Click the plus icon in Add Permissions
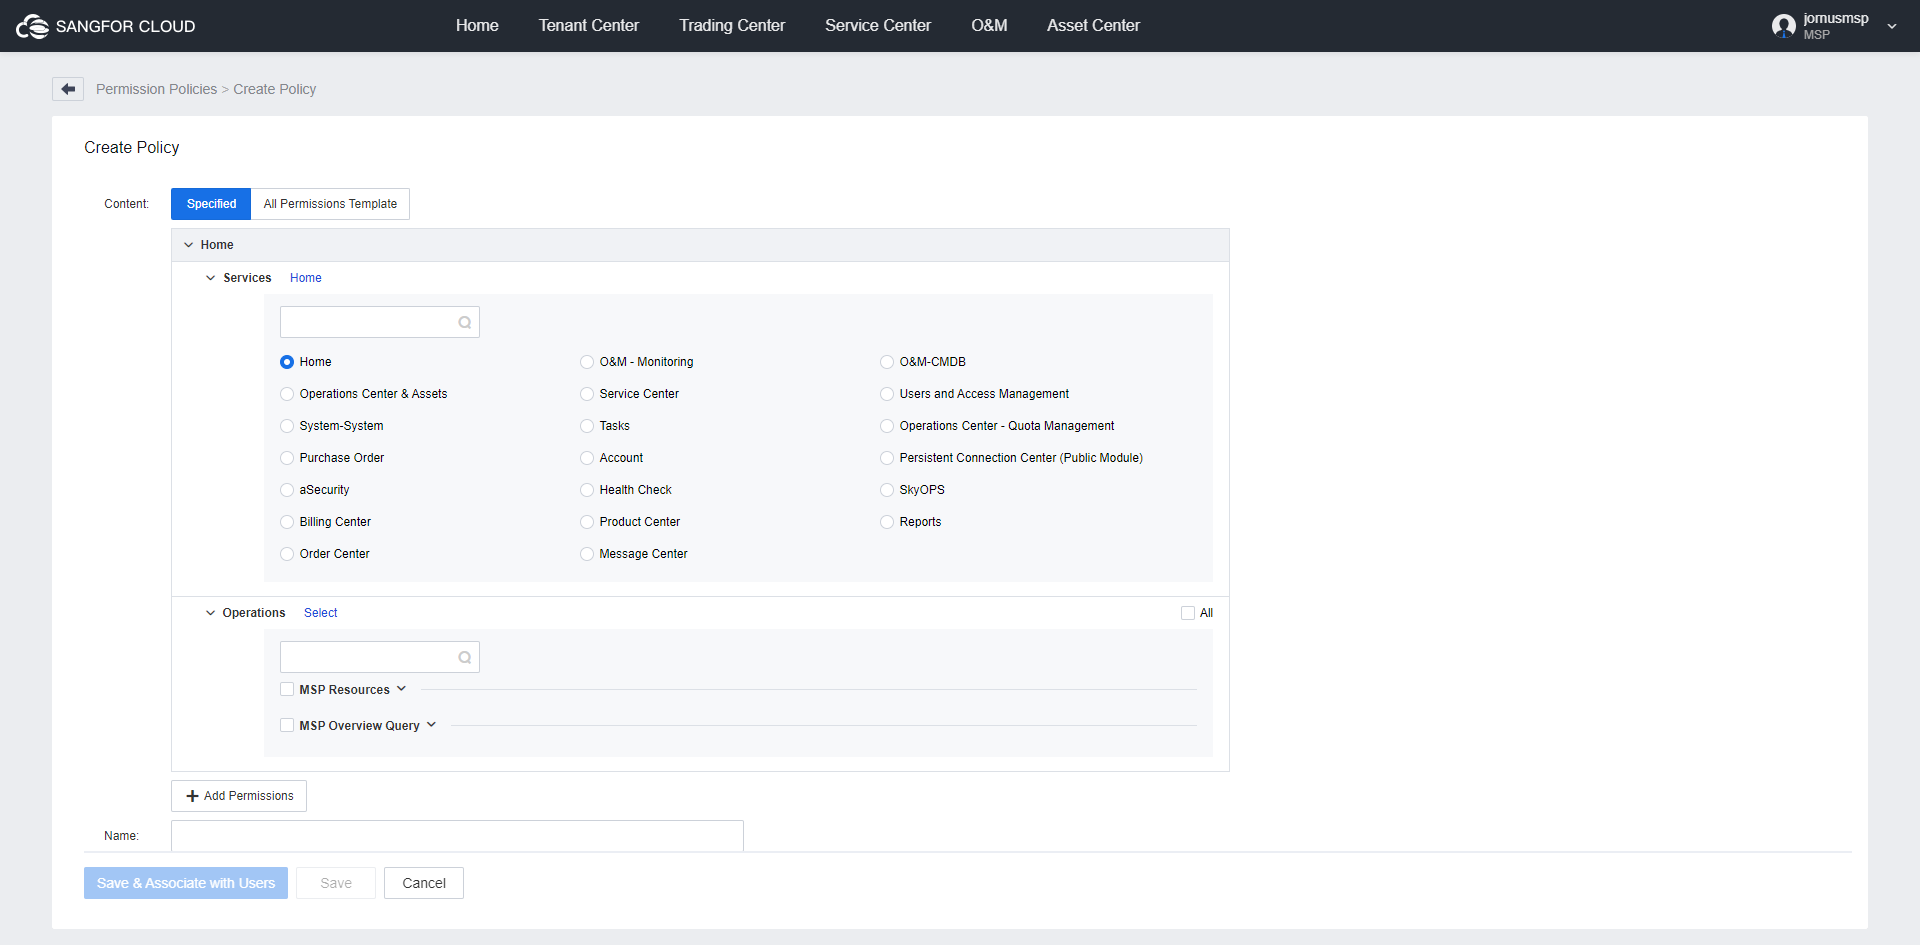Screen dimensions: 1920x945 point(192,796)
